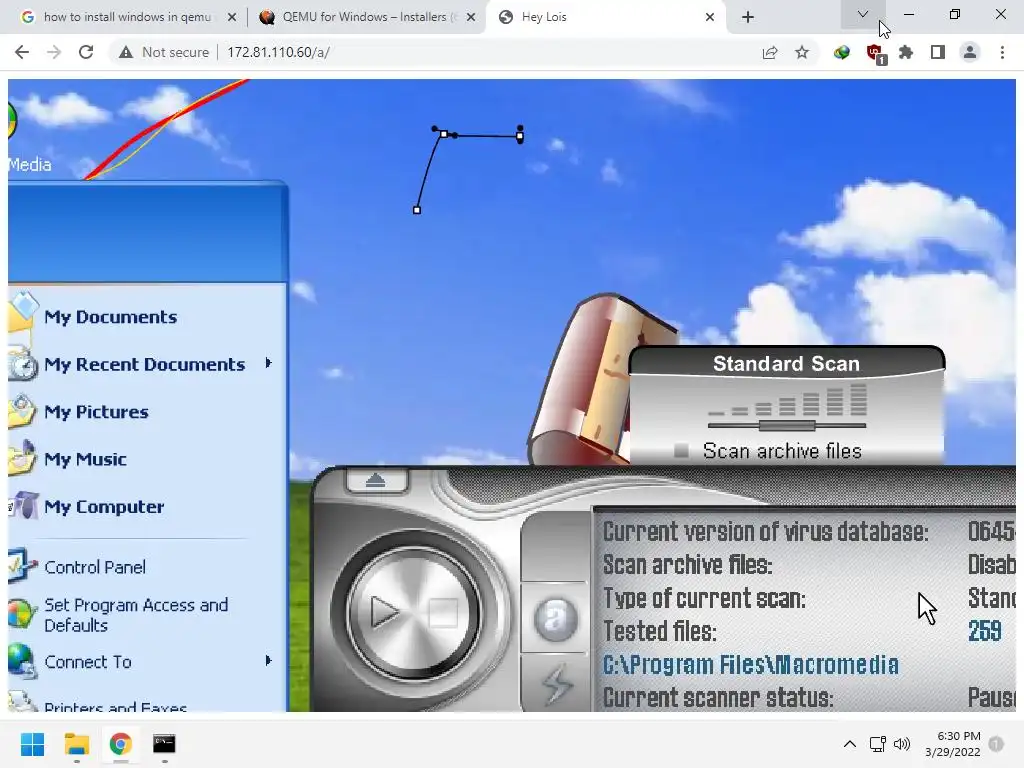
Task: Open the uBlock Origin extension
Action: 874,53
